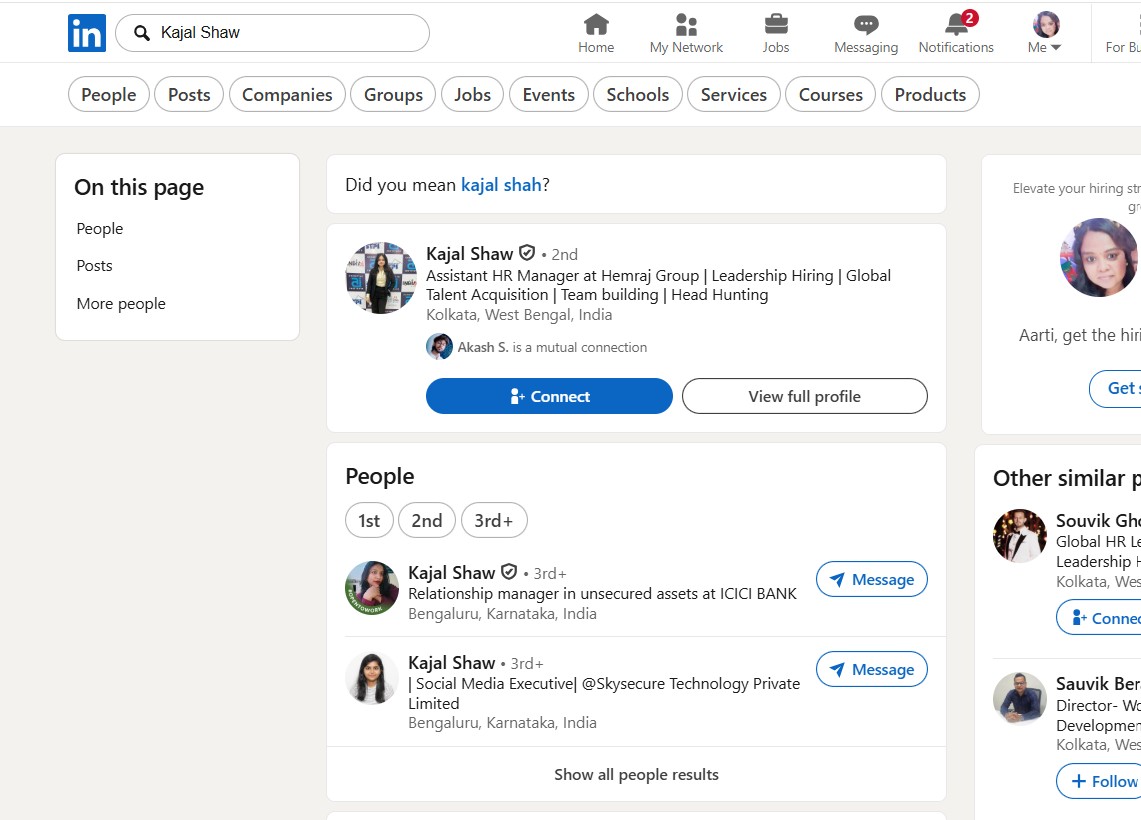Screen dimensions: 1141x820
Task: Connect with Kajal Shaw
Action: [x=549, y=396]
